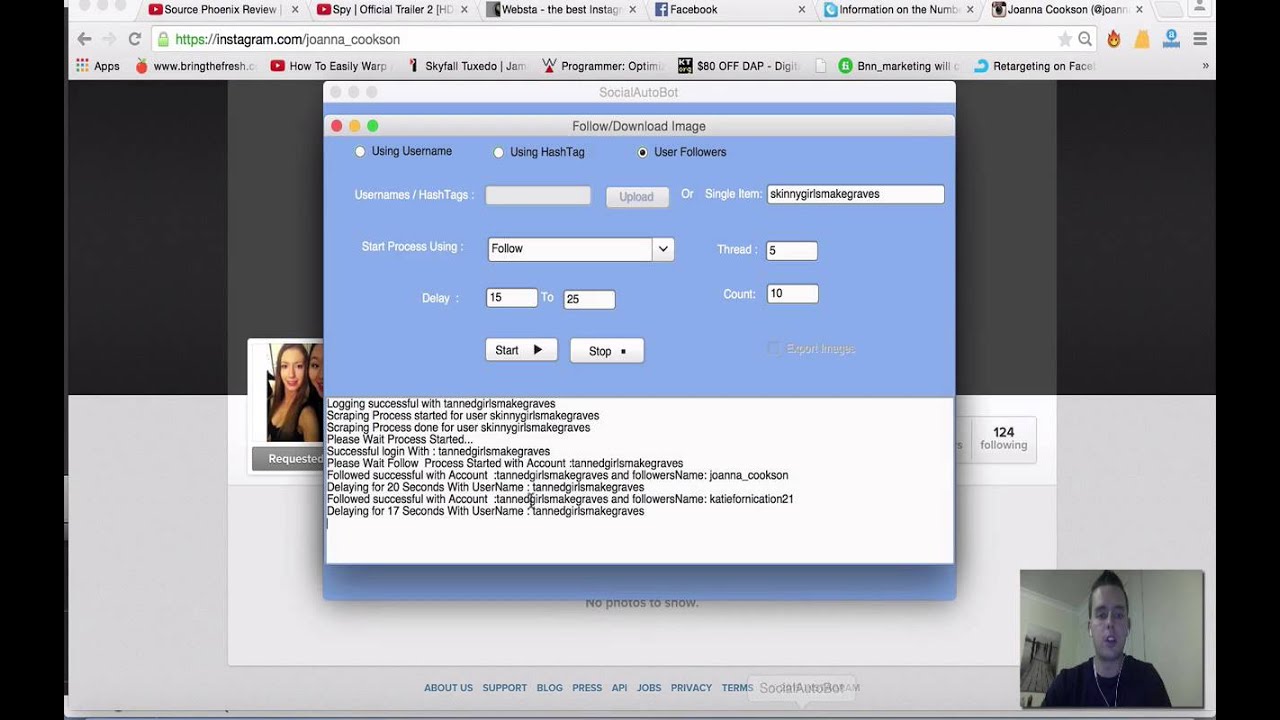Open the Chrome hamburger menu
The image size is (1280, 720).
1200,39
